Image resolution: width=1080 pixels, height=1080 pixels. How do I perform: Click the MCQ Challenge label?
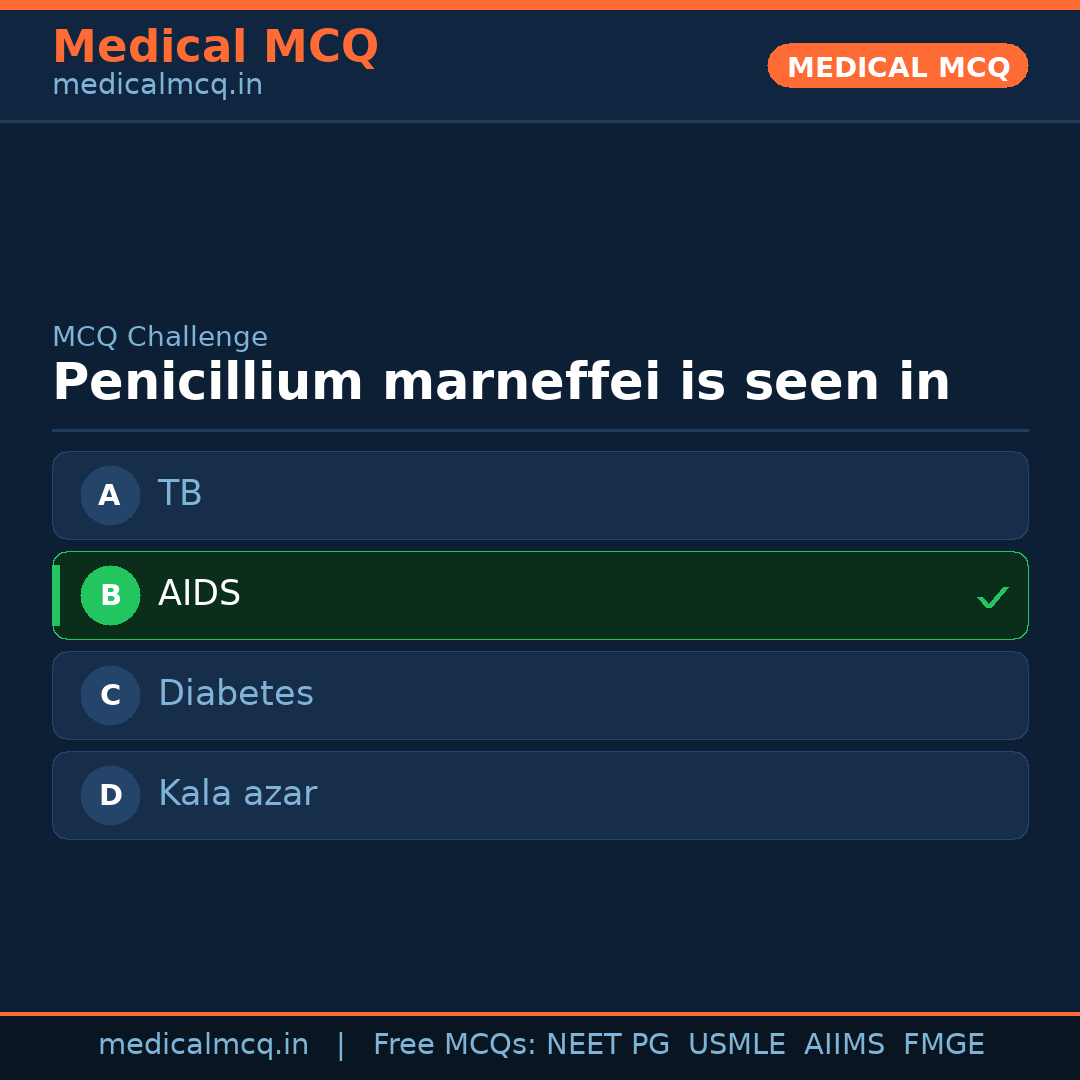click(x=160, y=336)
